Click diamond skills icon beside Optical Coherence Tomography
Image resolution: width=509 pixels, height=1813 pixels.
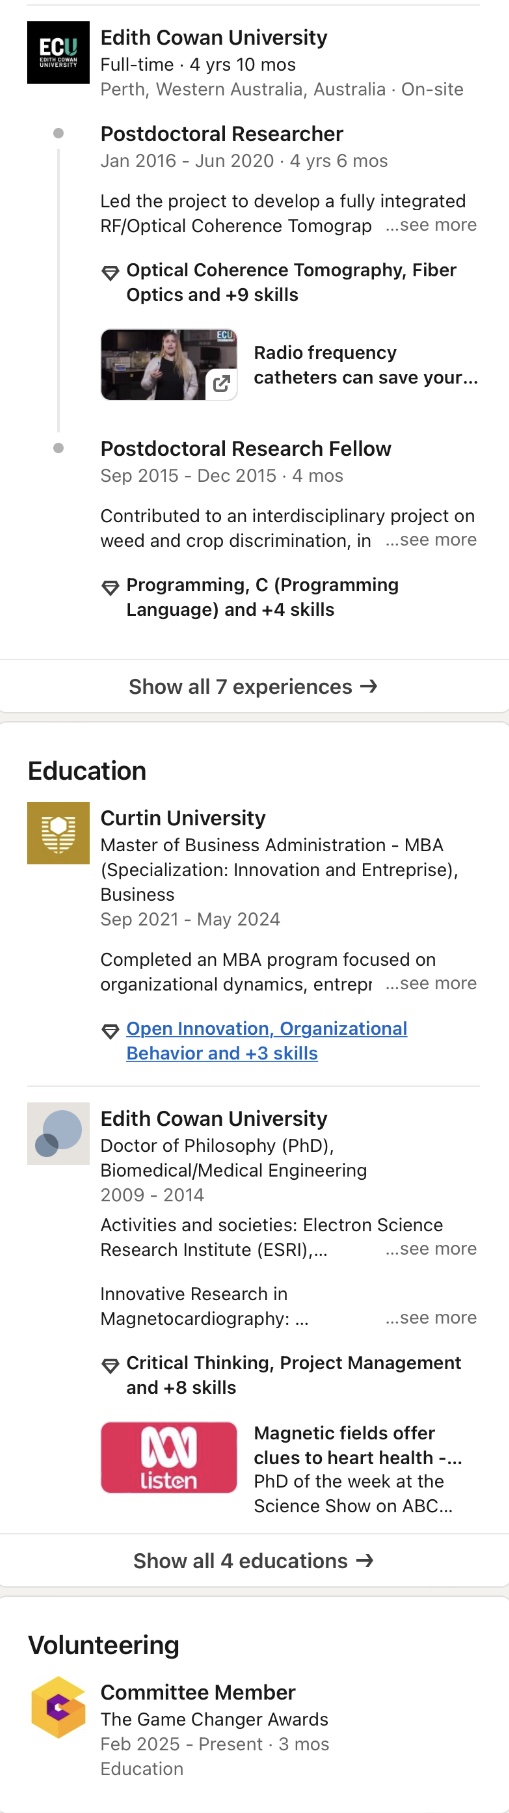(111, 272)
